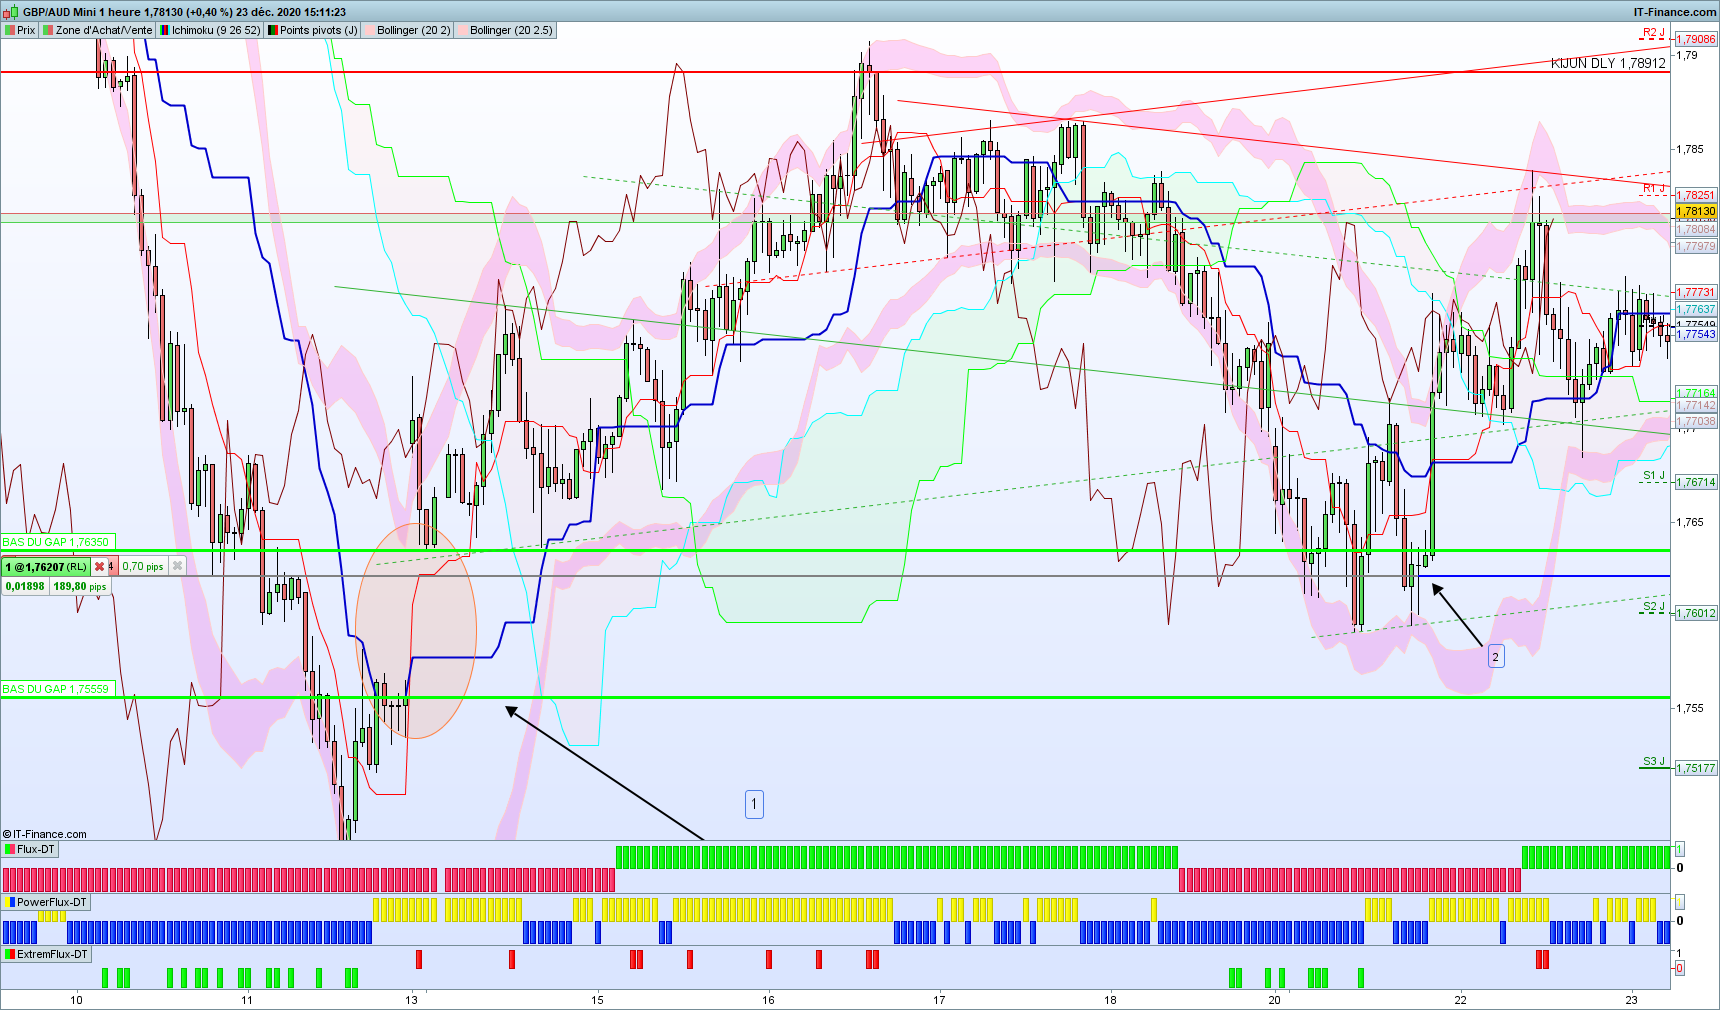Viewport: 1720px width, 1010px height.
Task: Click the price tag 1,78084
Action: 1696,229
